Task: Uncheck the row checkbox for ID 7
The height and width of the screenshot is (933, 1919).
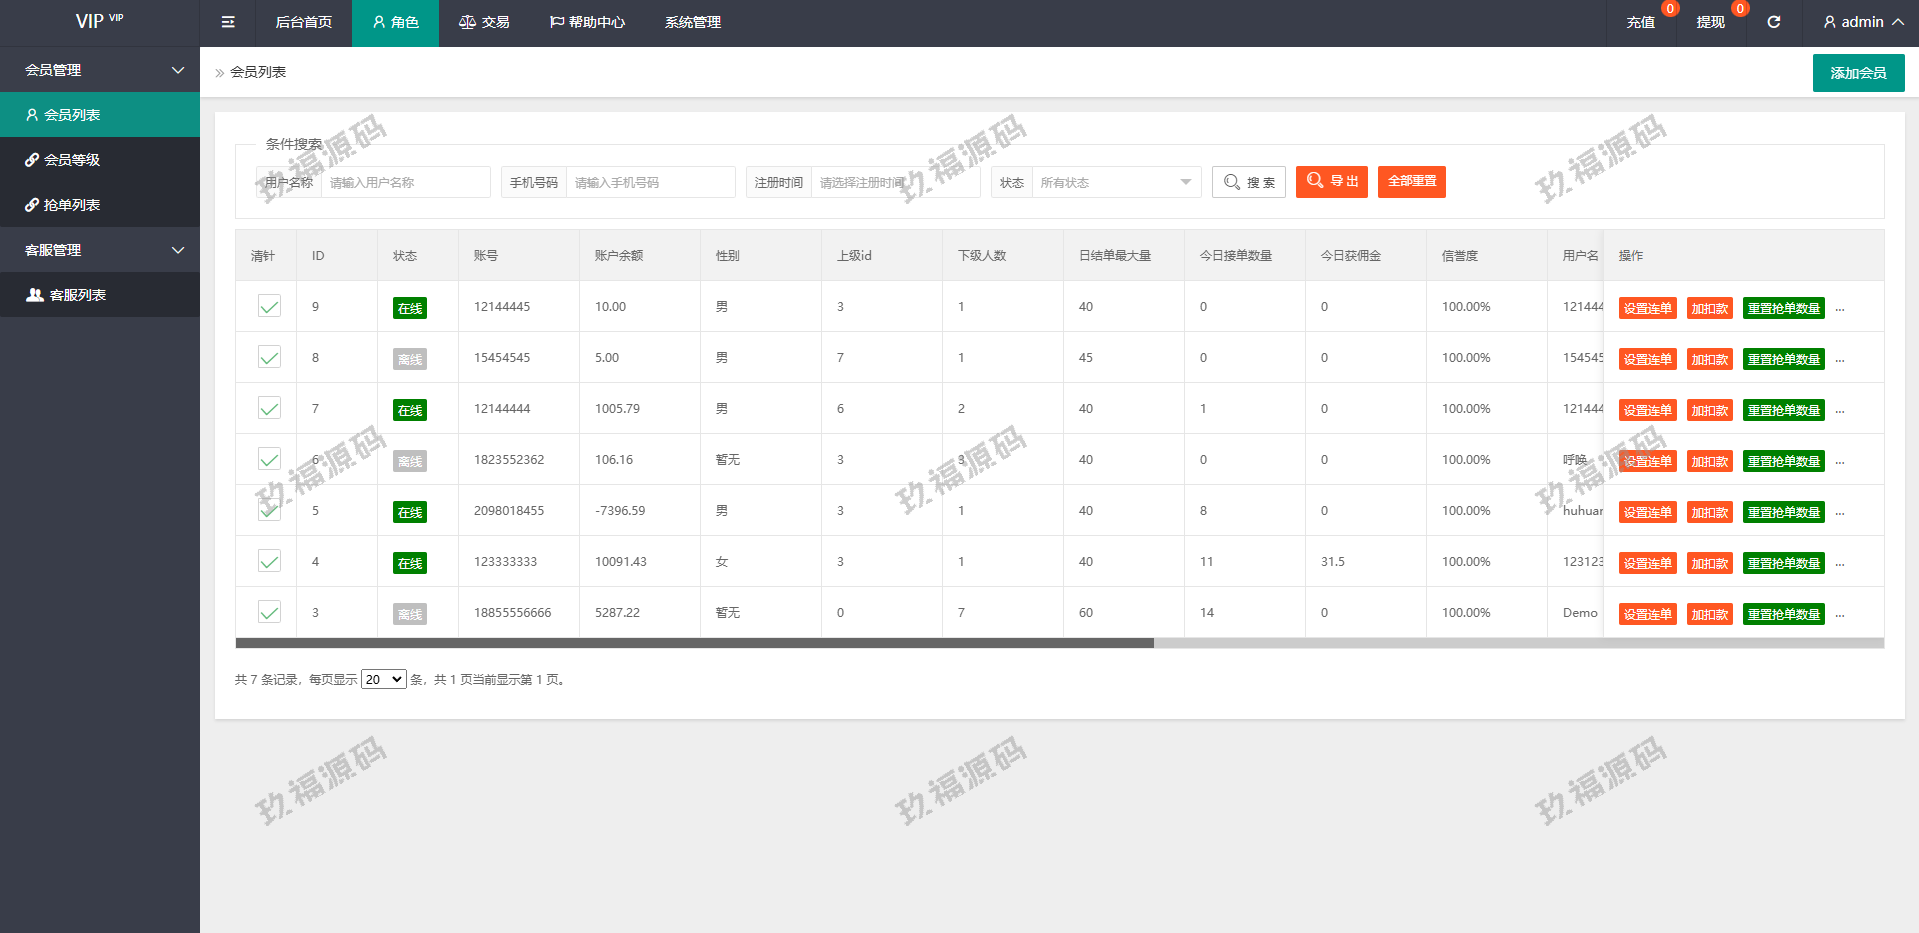Action: (x=269, y=409)
